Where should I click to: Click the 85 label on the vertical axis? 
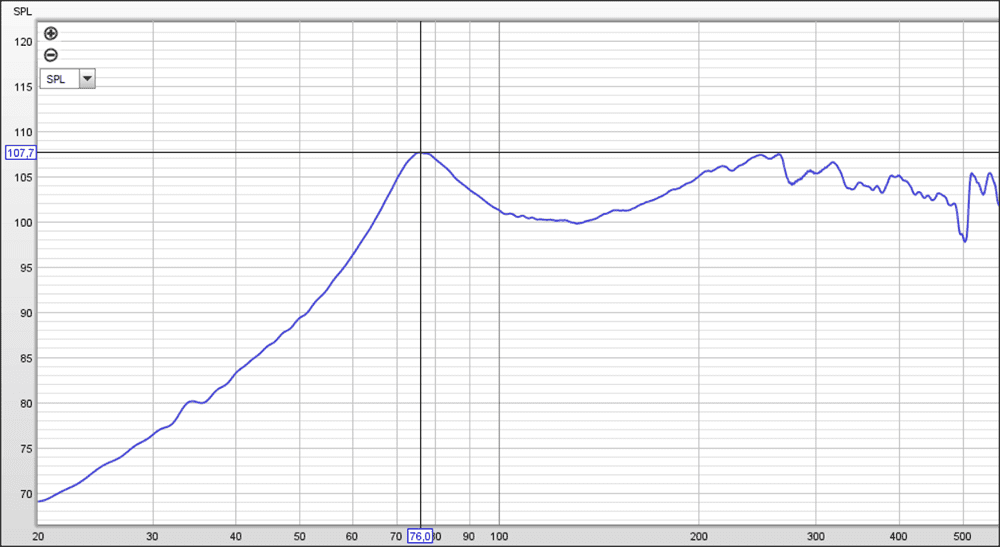coord(26,359)
